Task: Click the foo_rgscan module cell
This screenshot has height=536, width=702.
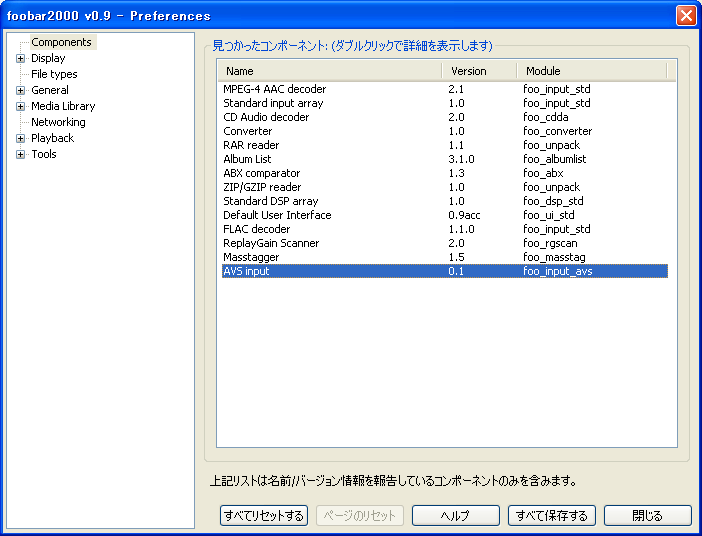Action: pyautogui.click(x=550, y=243)
